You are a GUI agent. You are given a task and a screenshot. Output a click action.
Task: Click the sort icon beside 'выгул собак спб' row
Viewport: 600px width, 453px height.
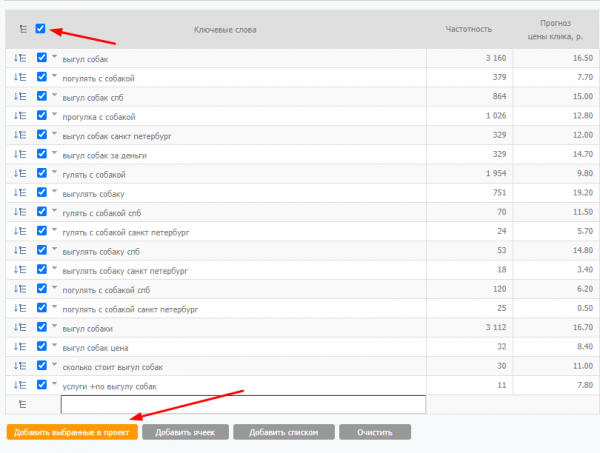19,96
